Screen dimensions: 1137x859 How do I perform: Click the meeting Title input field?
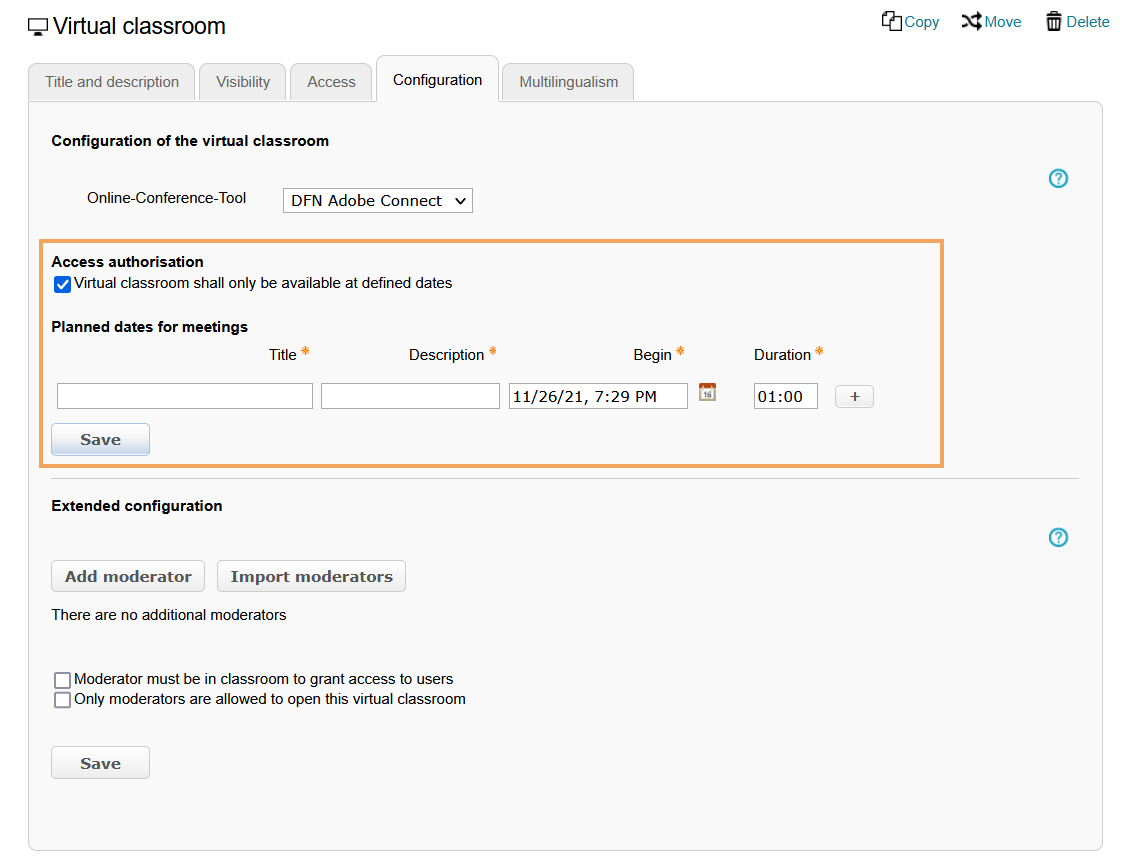tap(185, 396)
